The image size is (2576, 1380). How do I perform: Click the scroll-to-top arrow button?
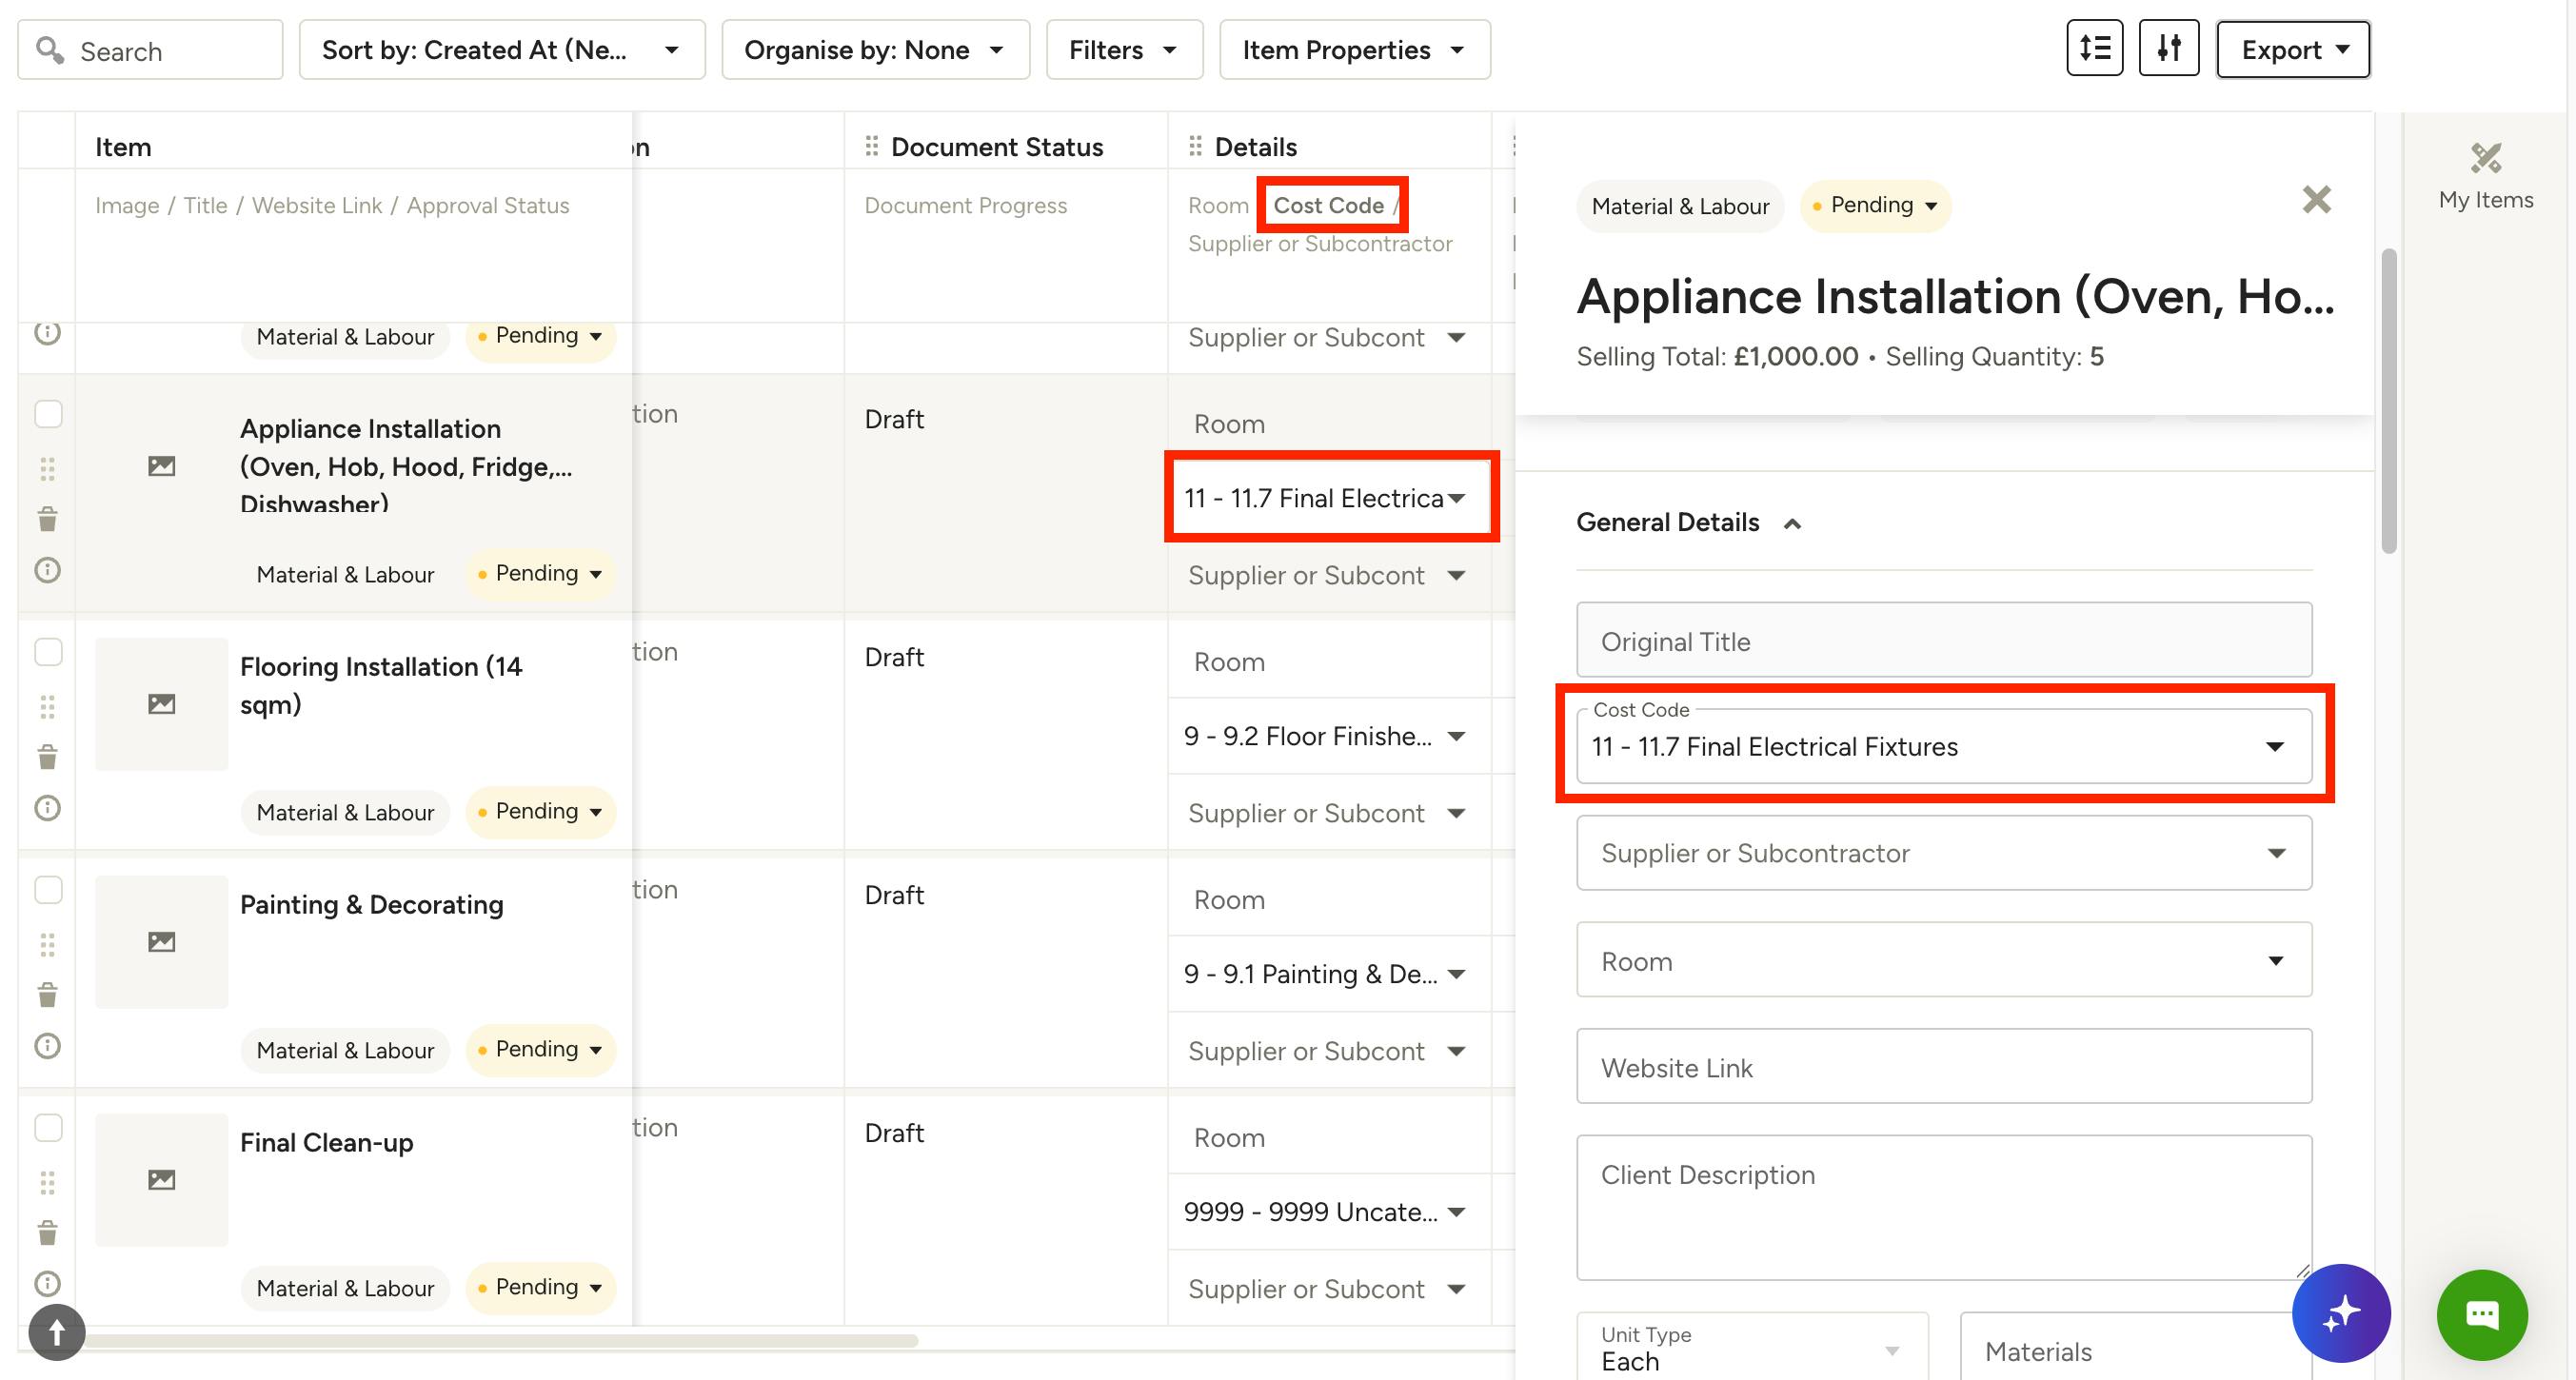pos(57,1332)
